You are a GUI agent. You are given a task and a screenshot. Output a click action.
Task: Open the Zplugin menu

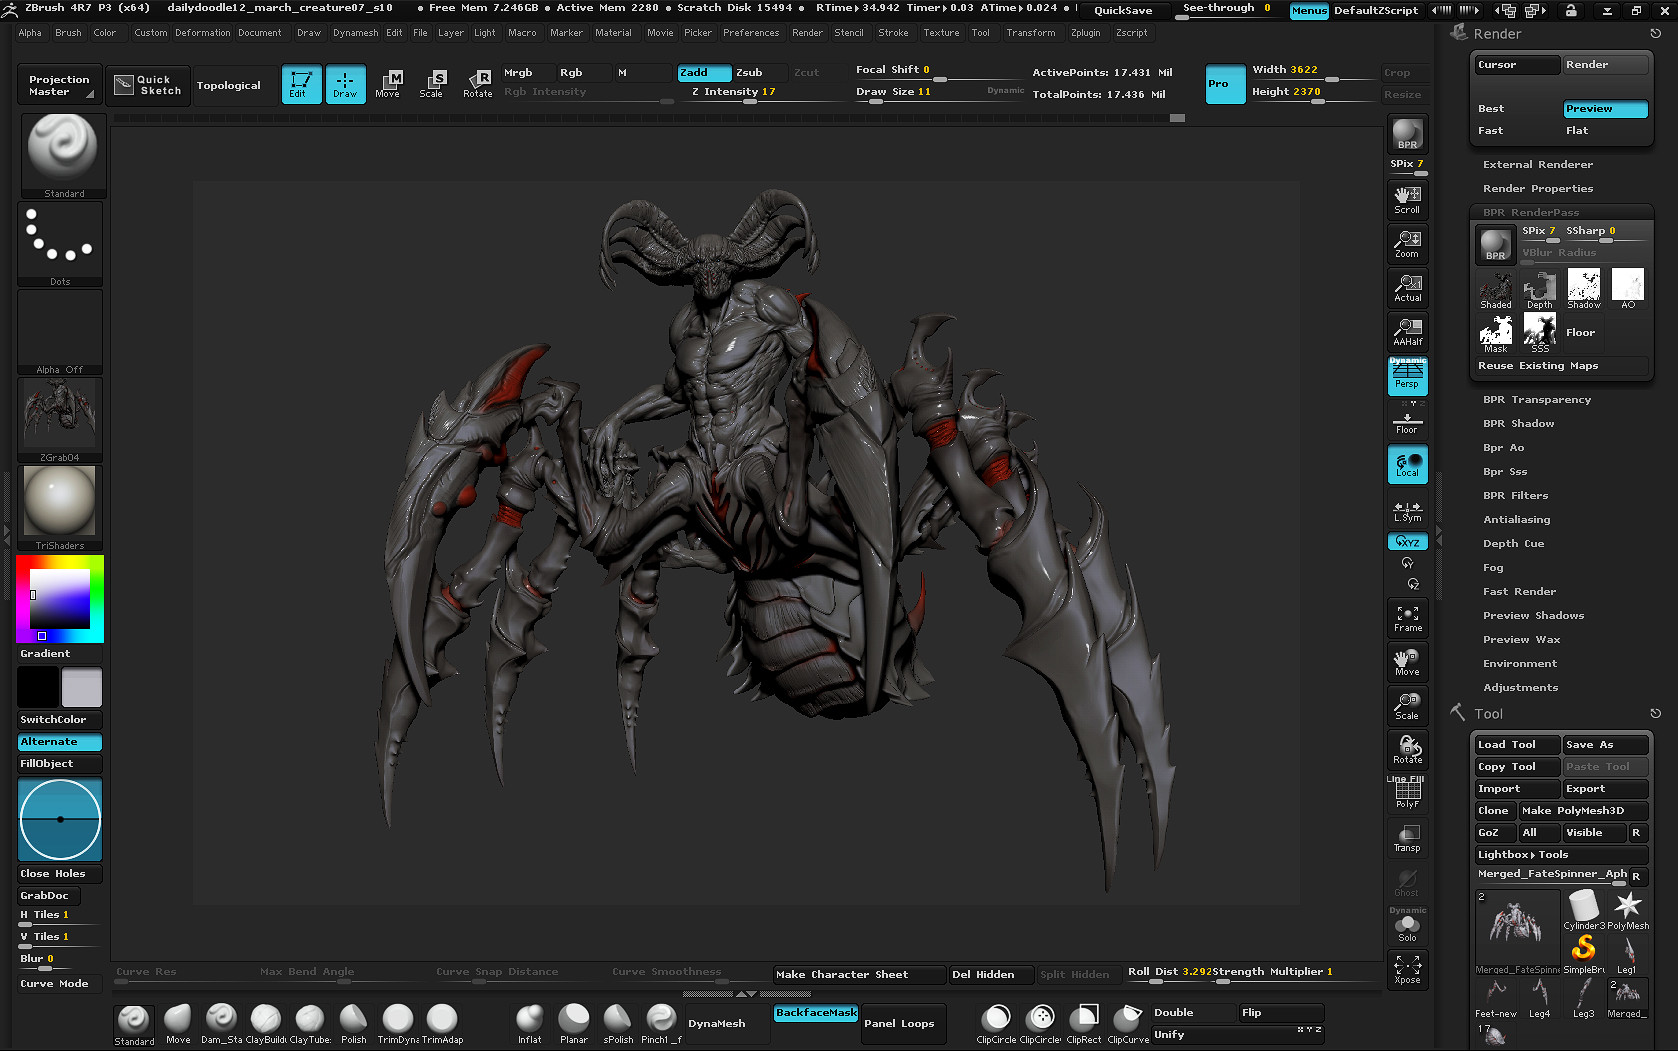tap(1085, 33)
